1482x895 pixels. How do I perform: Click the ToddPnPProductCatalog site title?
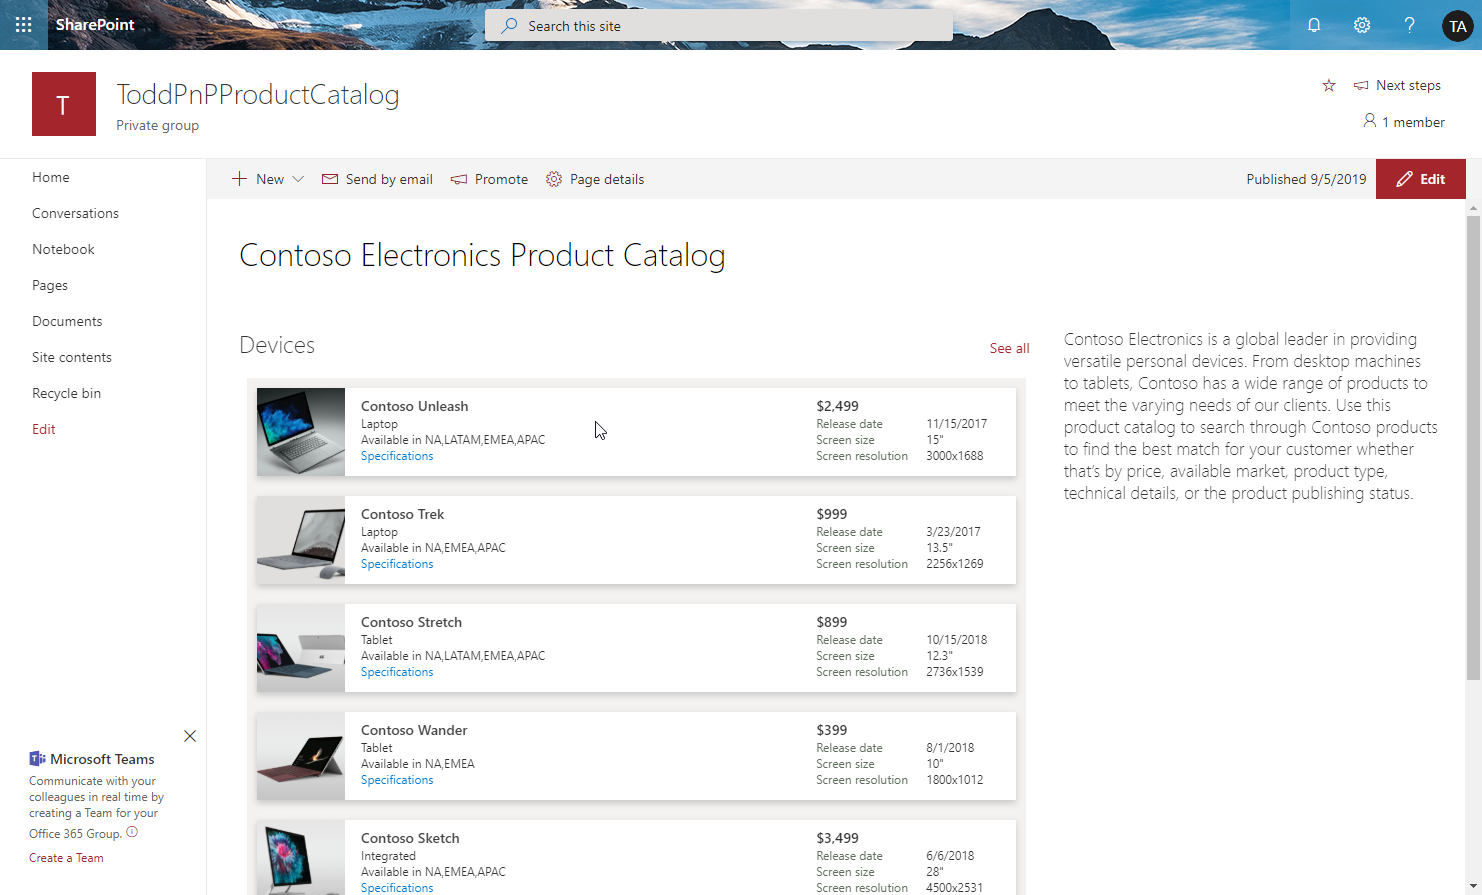tap(258, 94)
